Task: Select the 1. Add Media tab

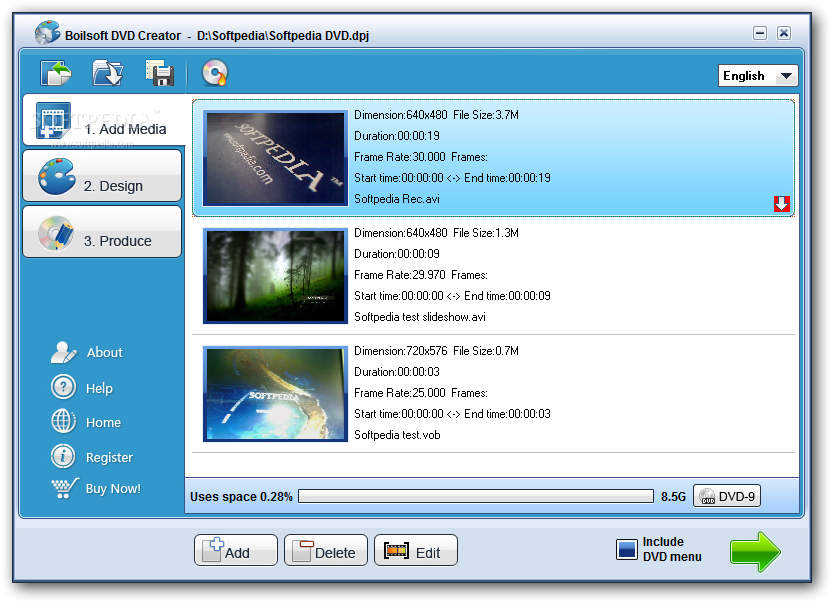Action: point(103,120)
